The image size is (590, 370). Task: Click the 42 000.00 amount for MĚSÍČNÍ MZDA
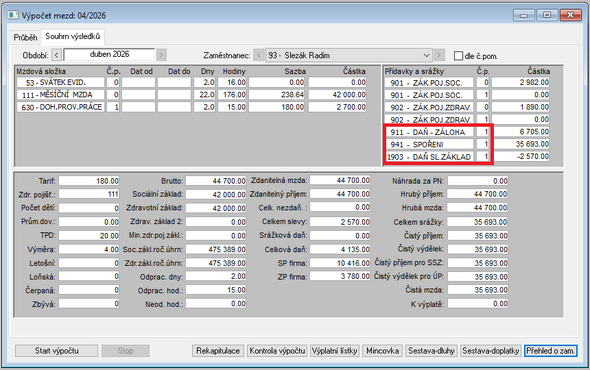click(x=338, y=95)
